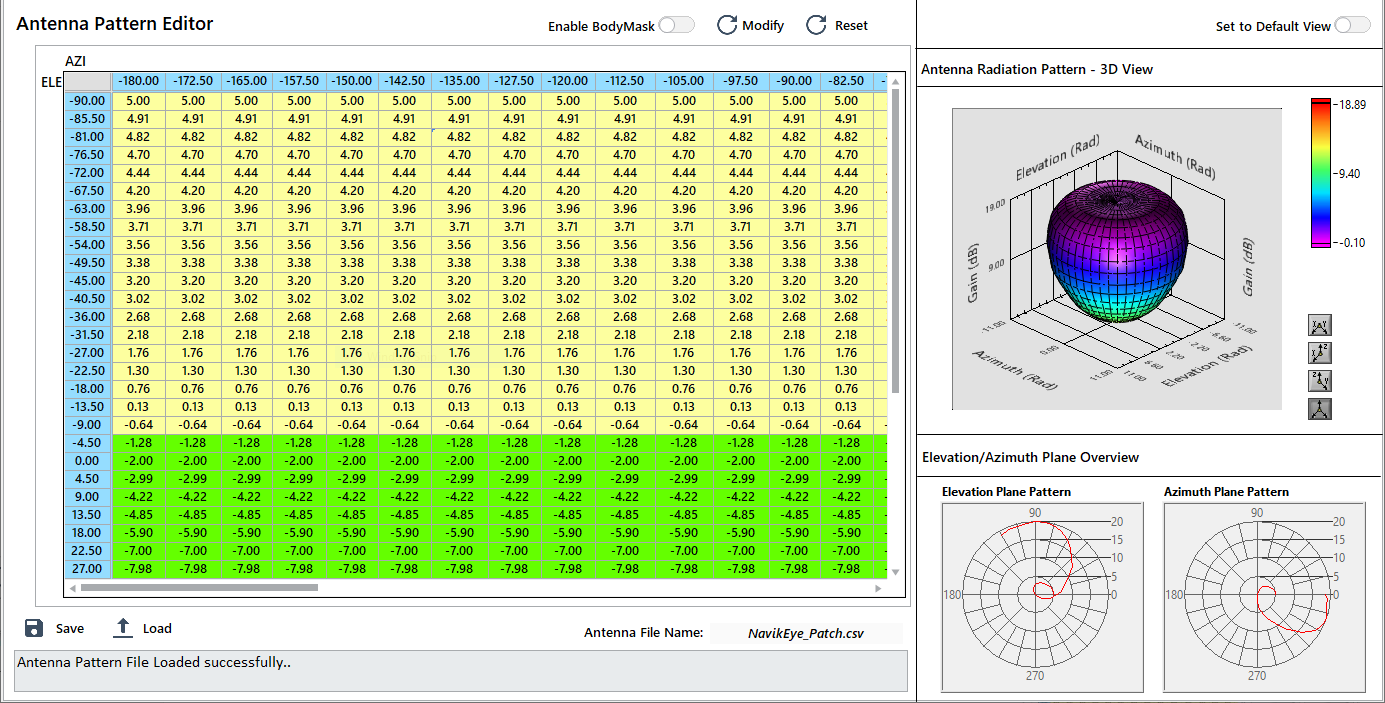Click the gain color scale bar

click(1322, 172)
